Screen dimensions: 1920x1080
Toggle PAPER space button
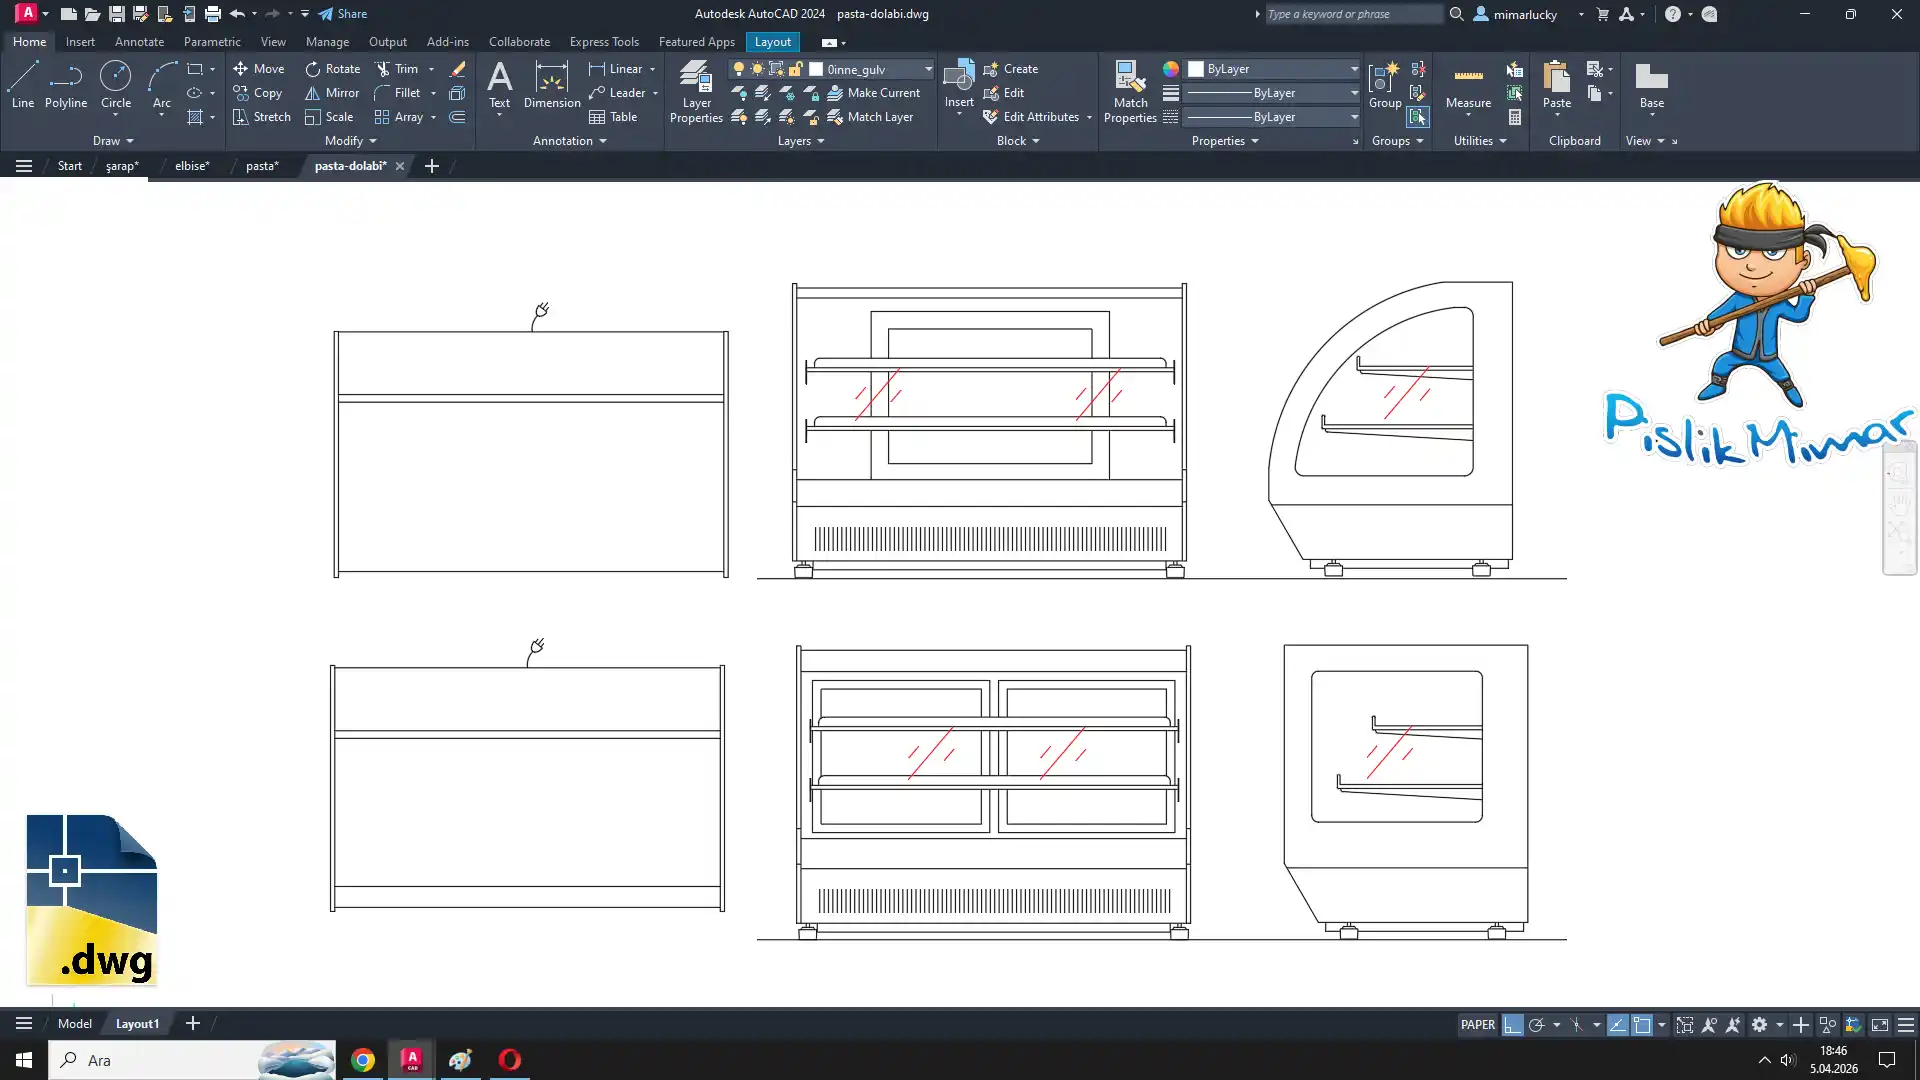pos(1477,1025)
